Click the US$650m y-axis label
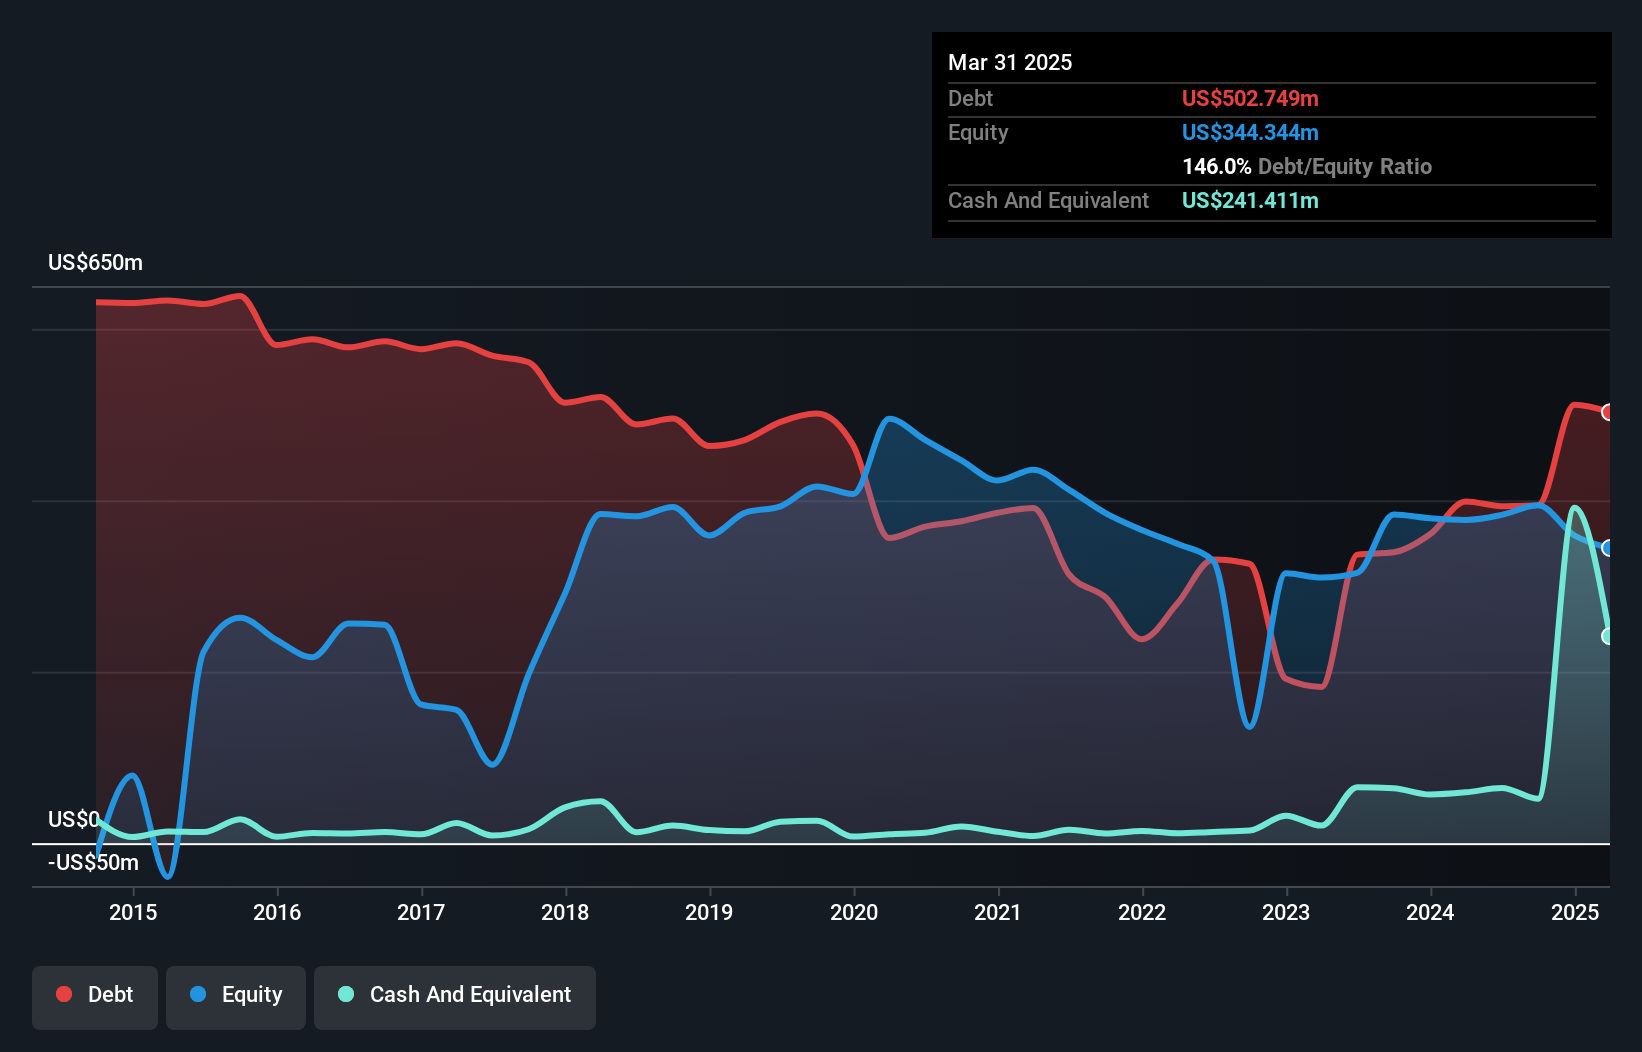The image size is (1642, 1052). (x=95, y=263)
